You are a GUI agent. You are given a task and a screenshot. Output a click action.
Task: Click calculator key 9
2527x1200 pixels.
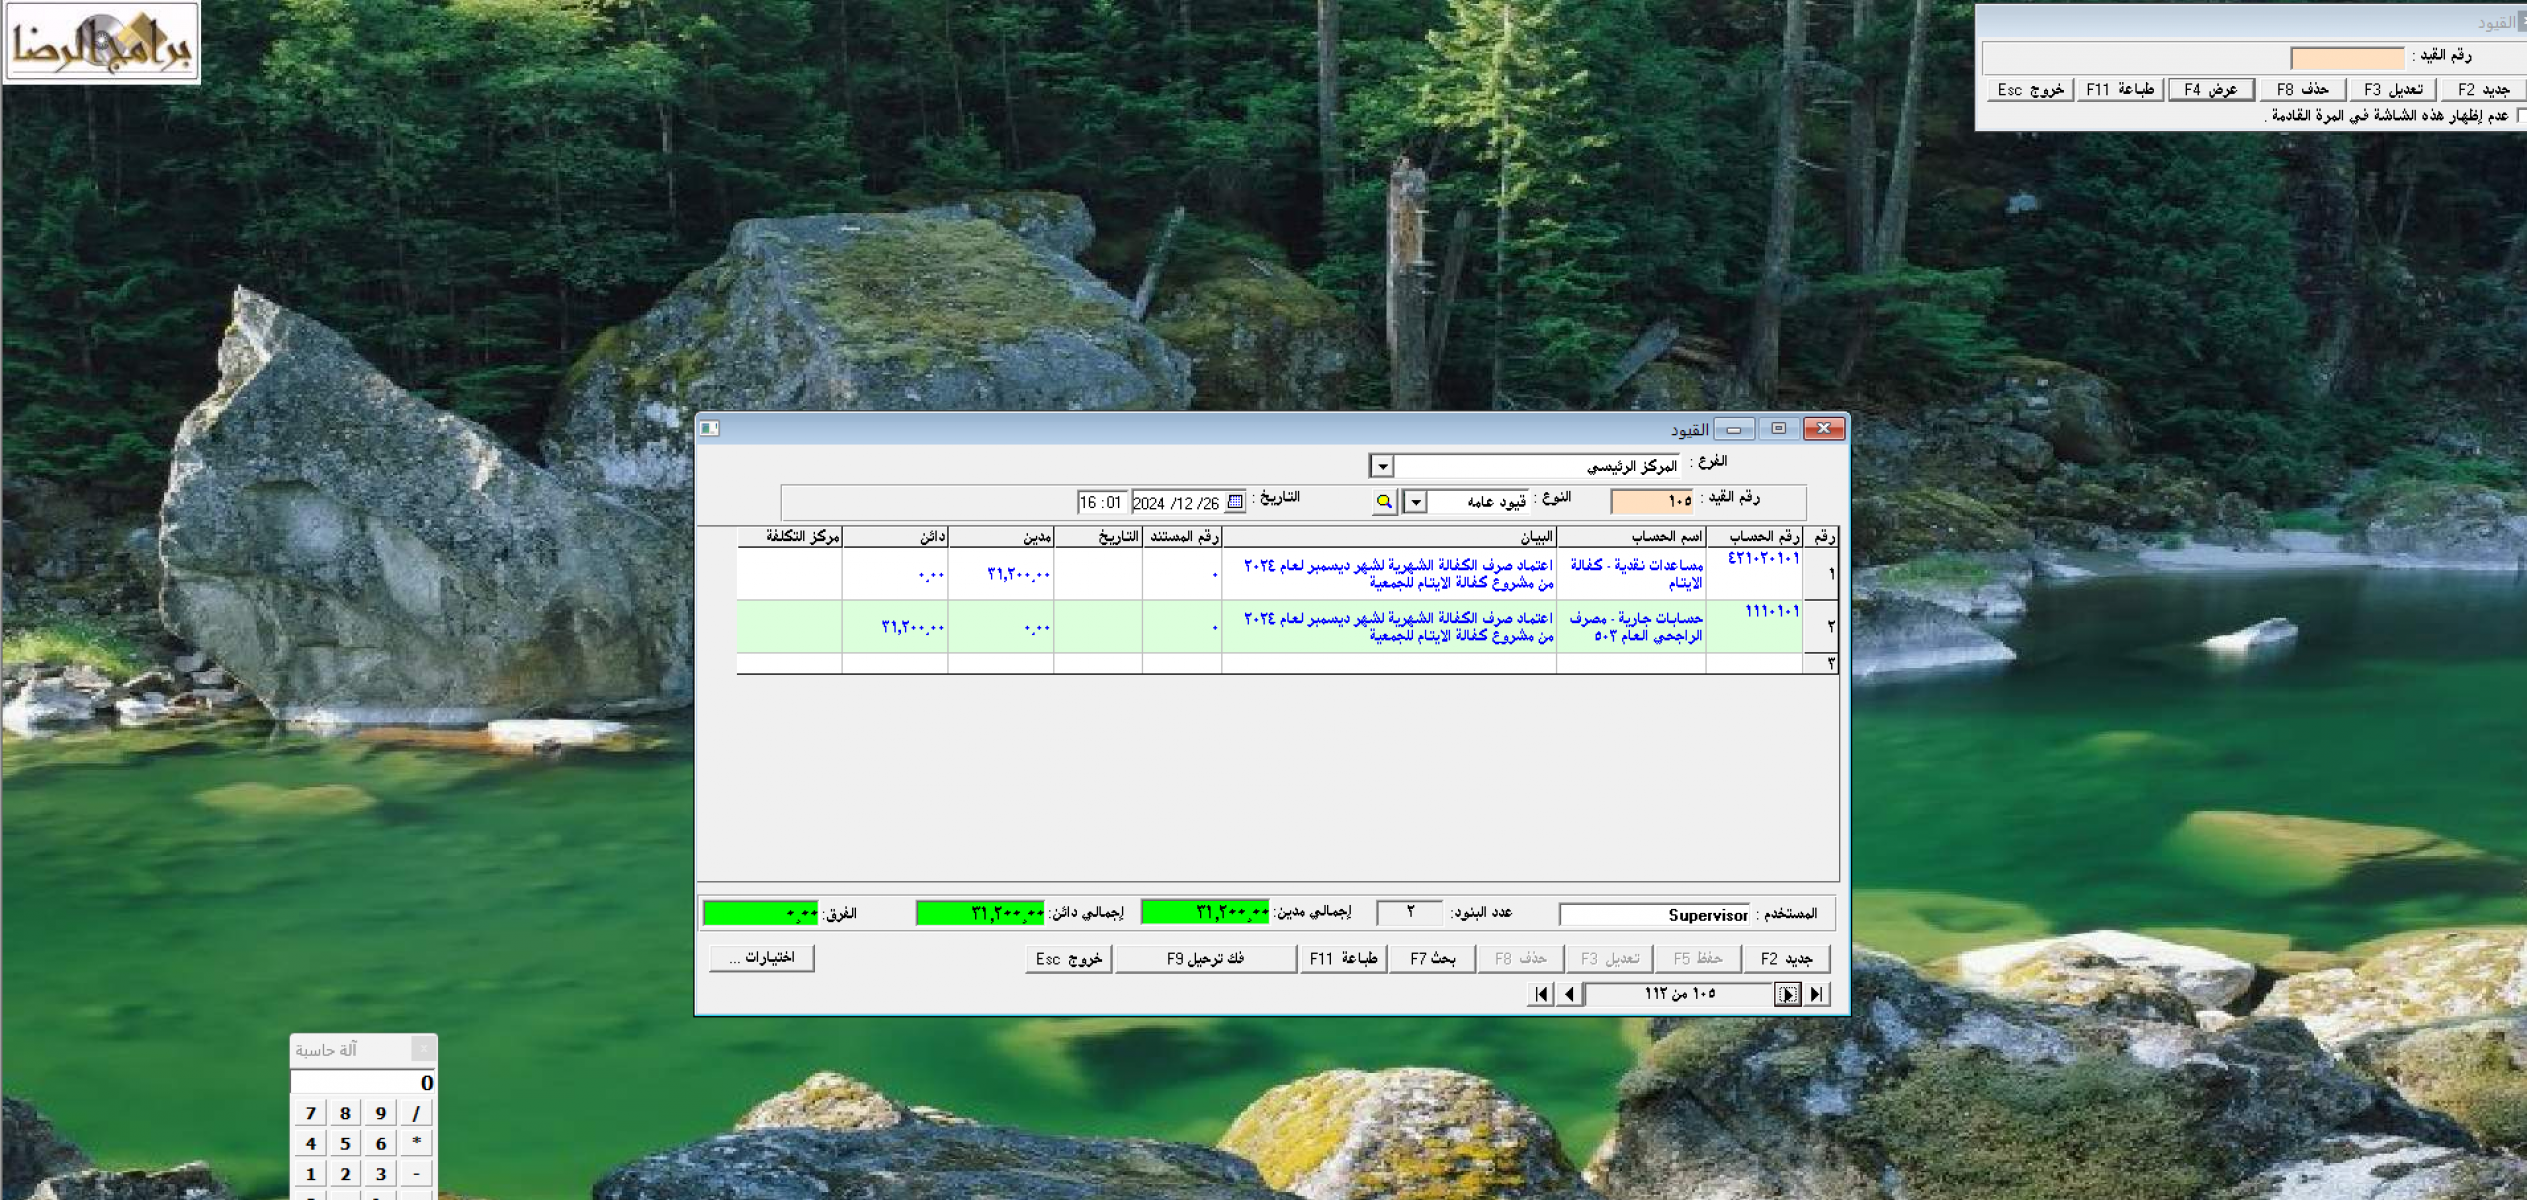(381, 1113)
